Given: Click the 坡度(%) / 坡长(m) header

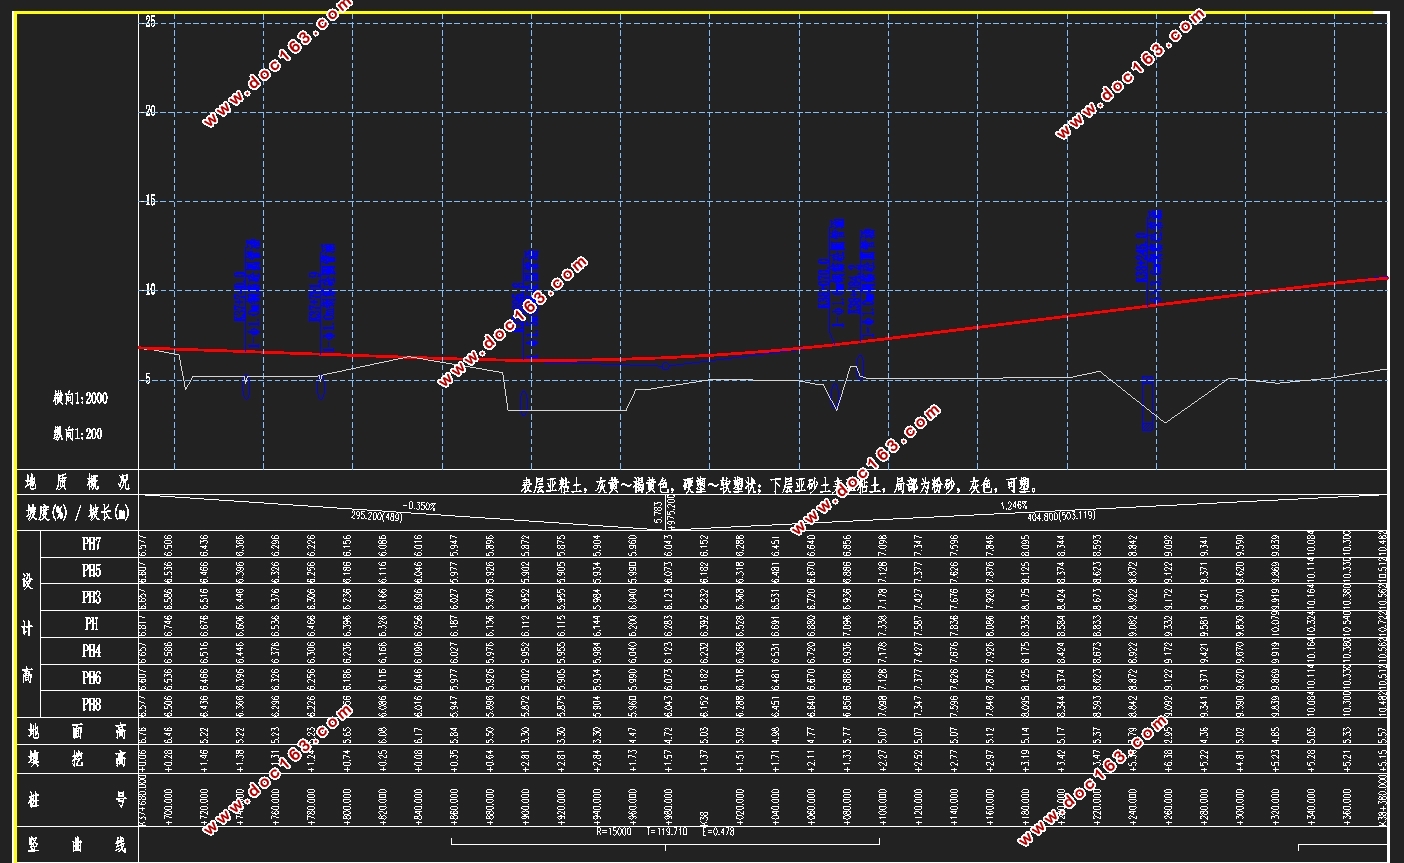Looking at the screenshot, I should (x=78, y=512).
